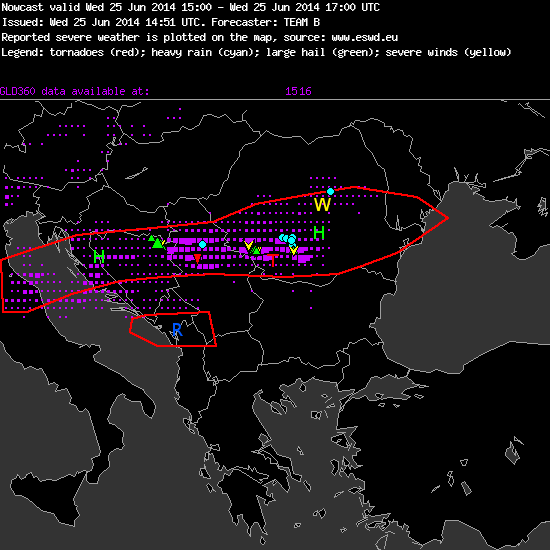The width and height of the screenshot is (550, 550).
Task: Select the pair of green hail triangles
Action: (156, 242)
